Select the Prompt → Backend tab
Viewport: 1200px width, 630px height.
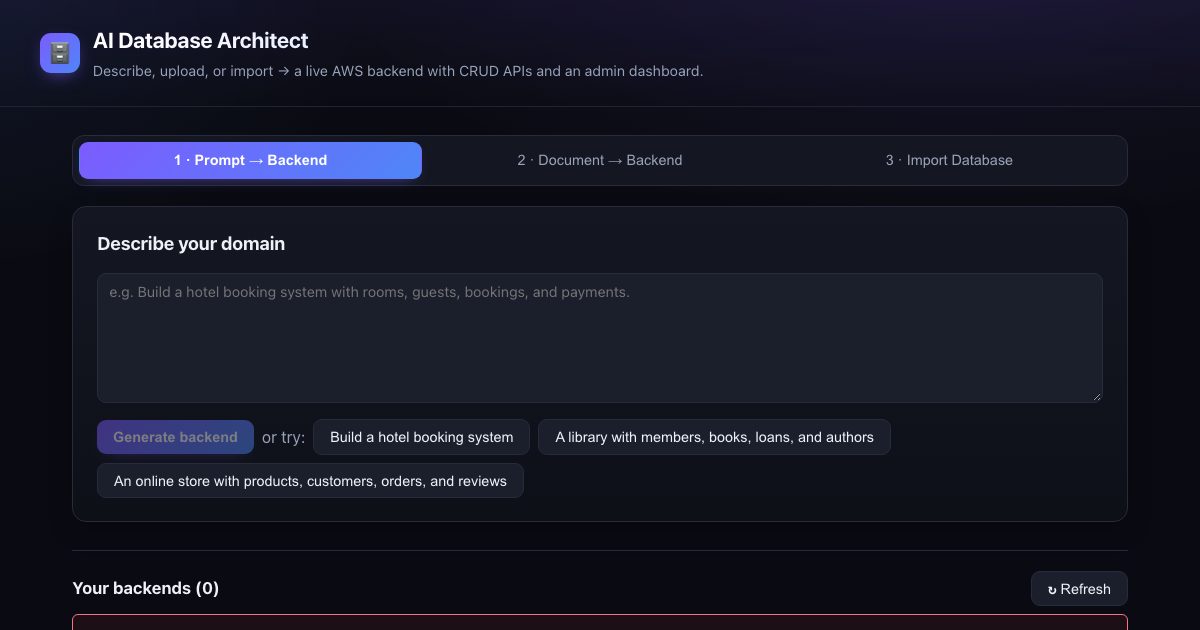pyautogui.click(x=250, y=160)
